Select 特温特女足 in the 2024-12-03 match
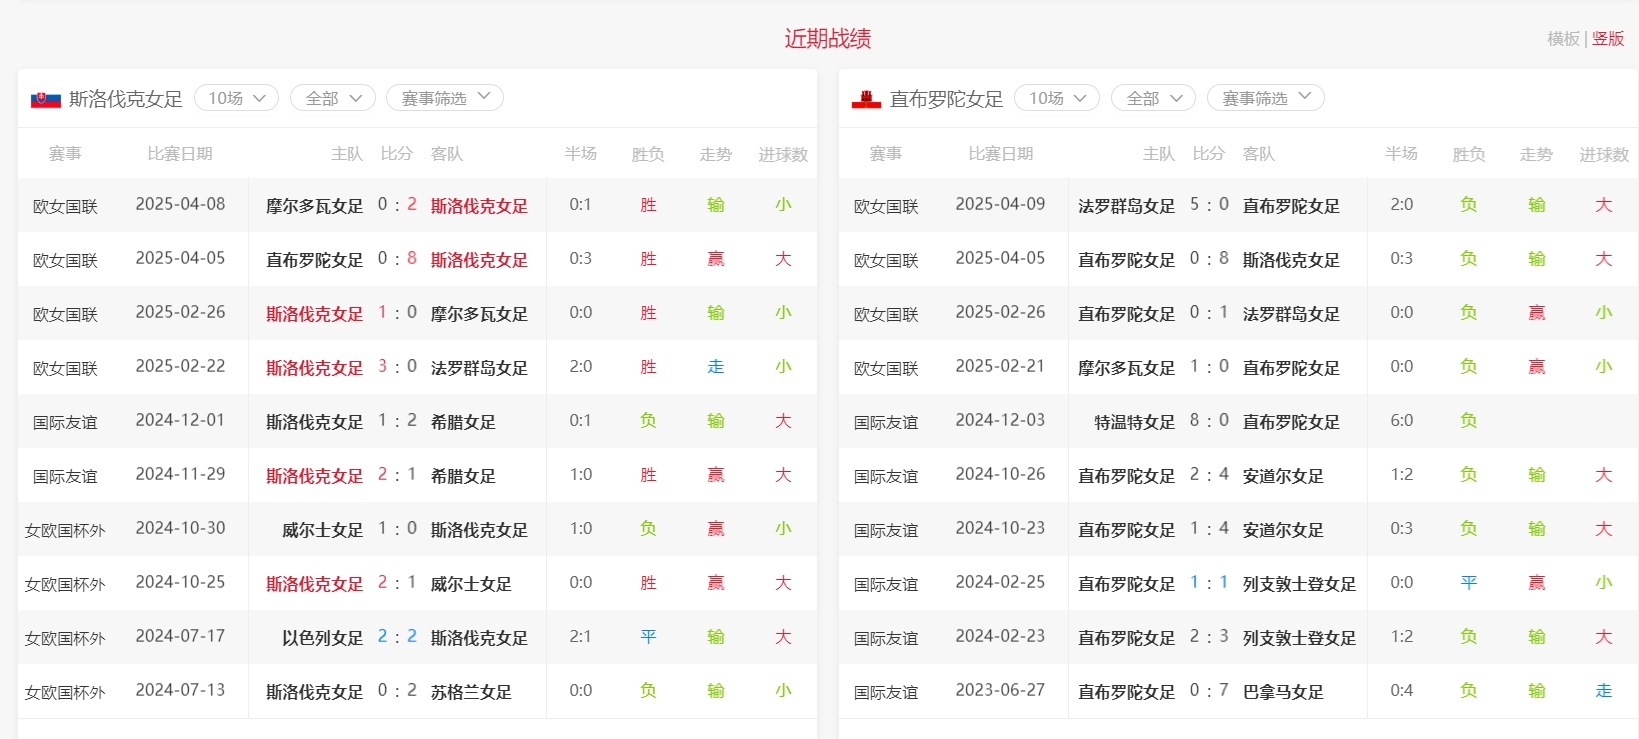Image resolution: width=1639 pixels, height=739 pixels. pos(1134,422)
